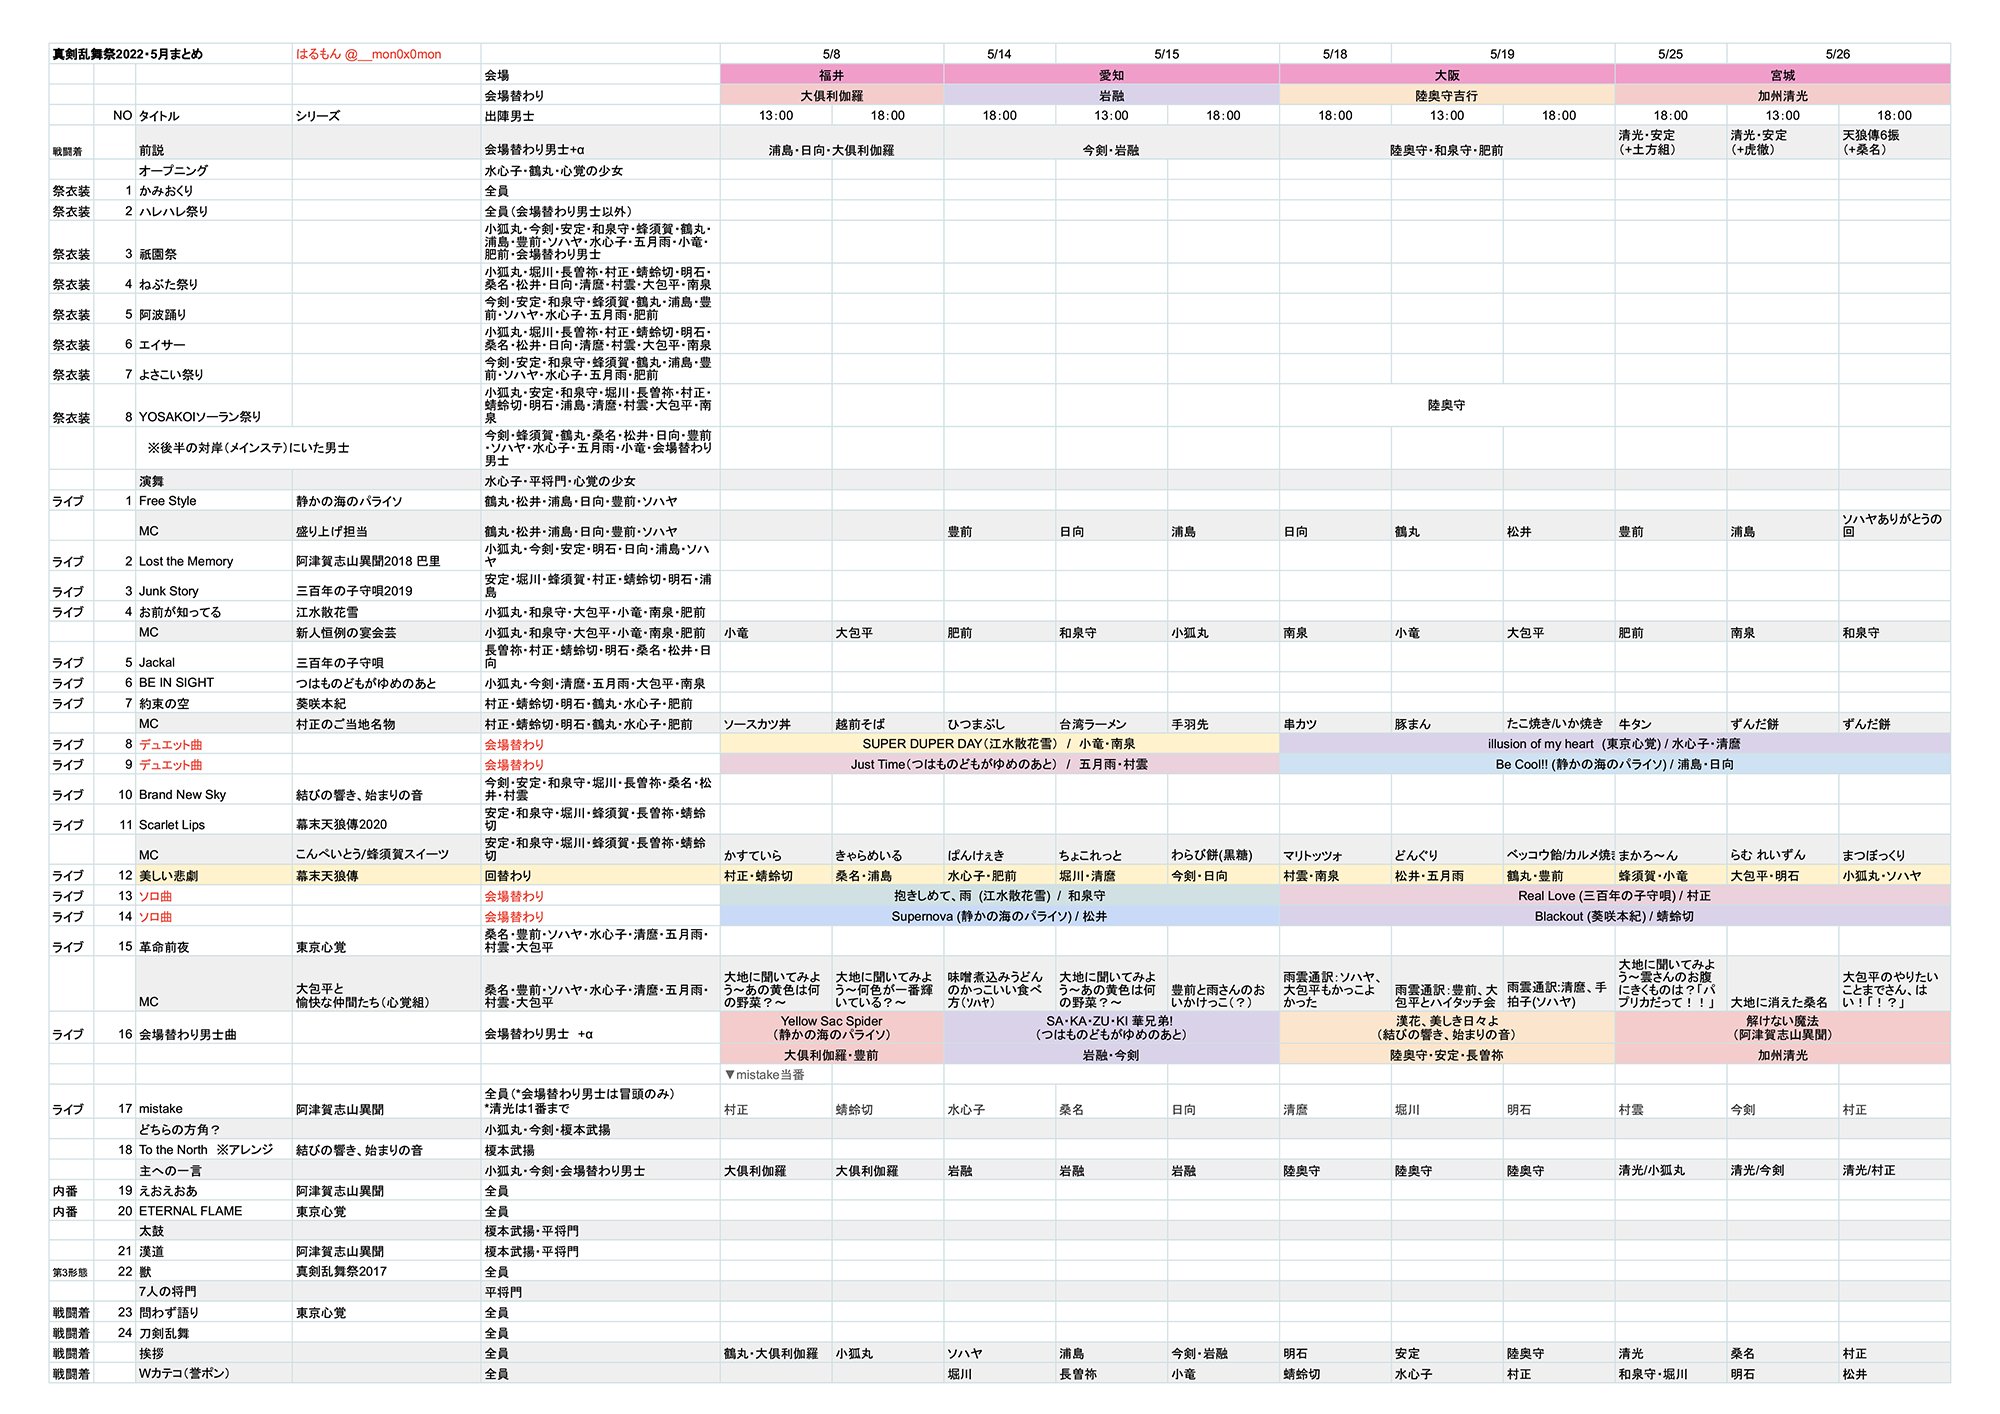This screenshot has width=2000, height=1414.
Task: Click the ETERNAL FLAME title cell
Action: point(190,1211)
